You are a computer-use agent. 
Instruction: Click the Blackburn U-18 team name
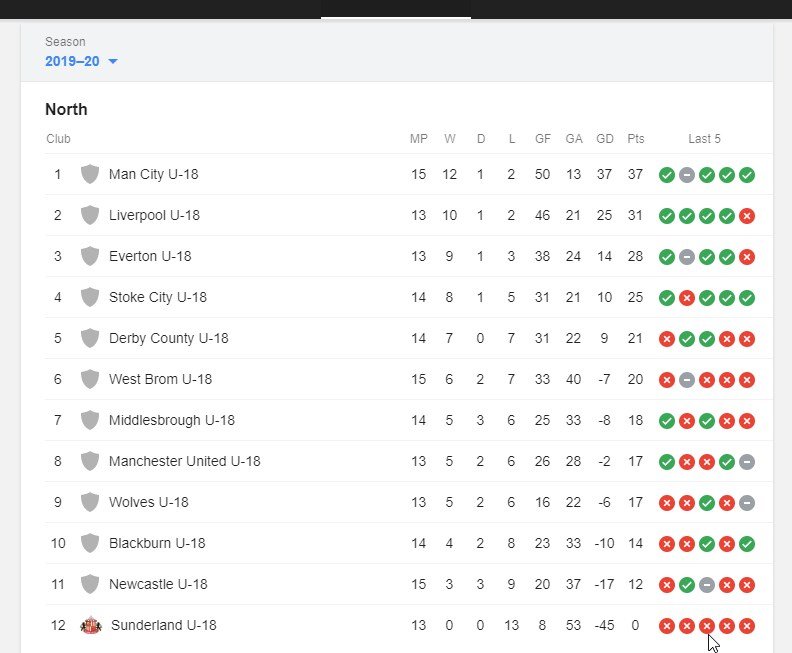point(157,543)
